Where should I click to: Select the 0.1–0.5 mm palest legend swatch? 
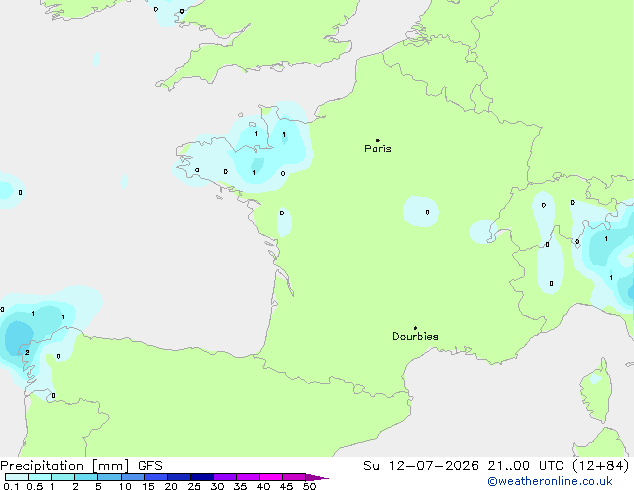17,477
